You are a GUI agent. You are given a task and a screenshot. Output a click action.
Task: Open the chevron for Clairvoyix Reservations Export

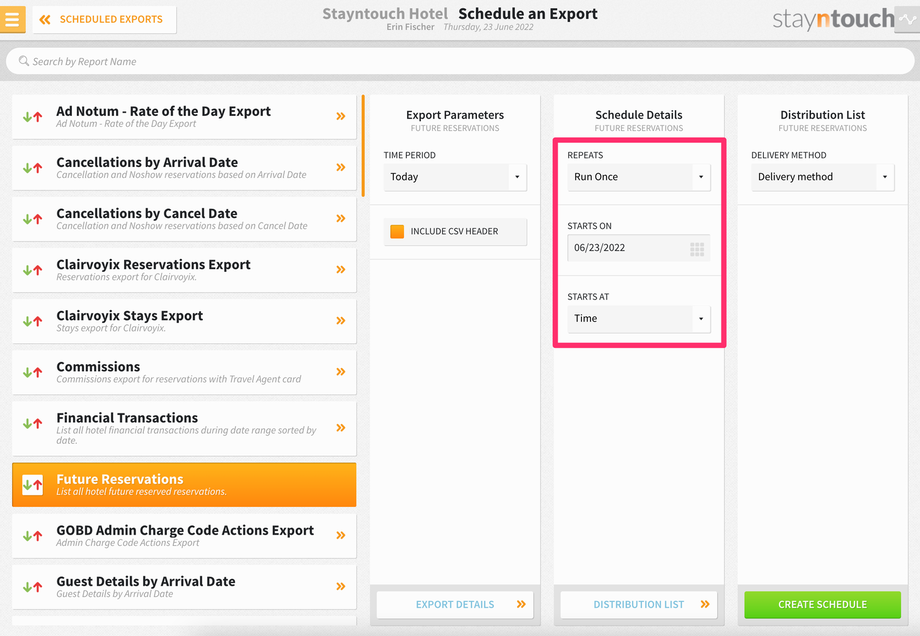pyautogui.click(x=340, y=269)
